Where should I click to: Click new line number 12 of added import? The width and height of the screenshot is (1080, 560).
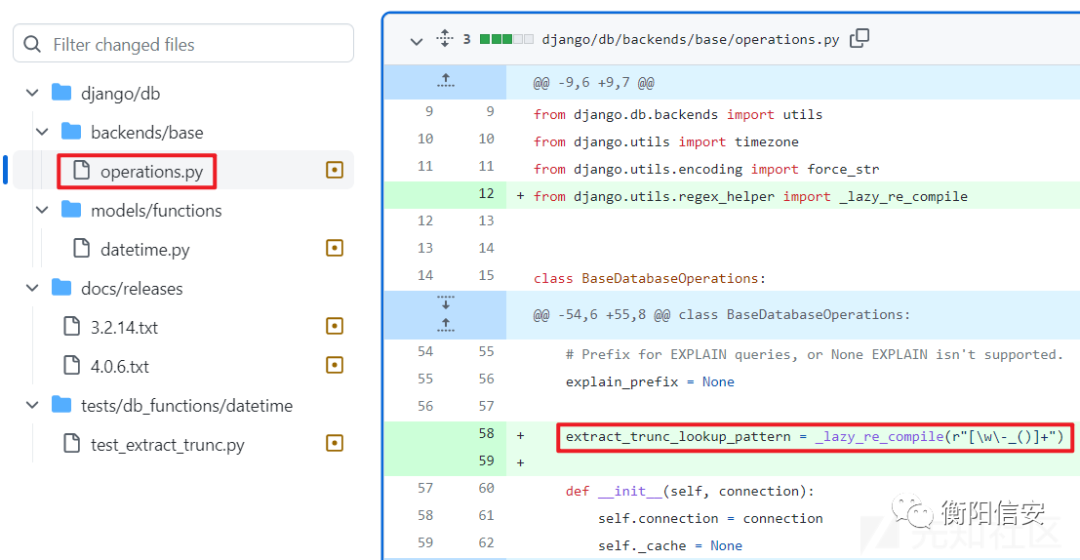click(486, 194)
